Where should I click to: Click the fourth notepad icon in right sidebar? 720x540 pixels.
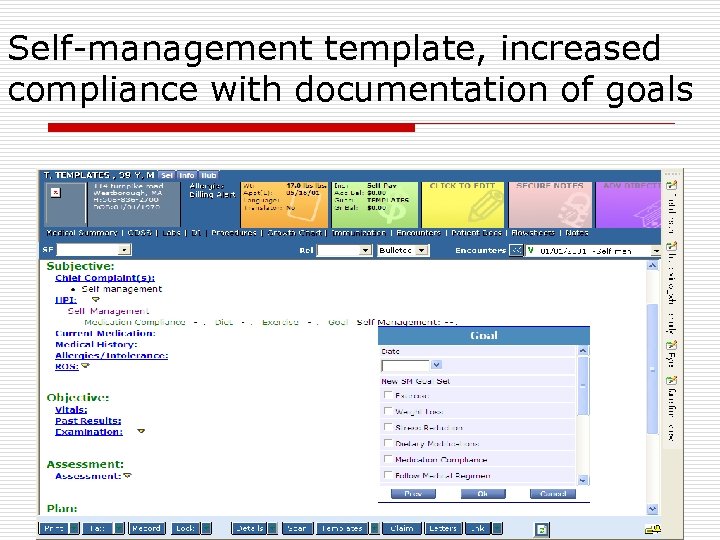click(x=671, y=380)
